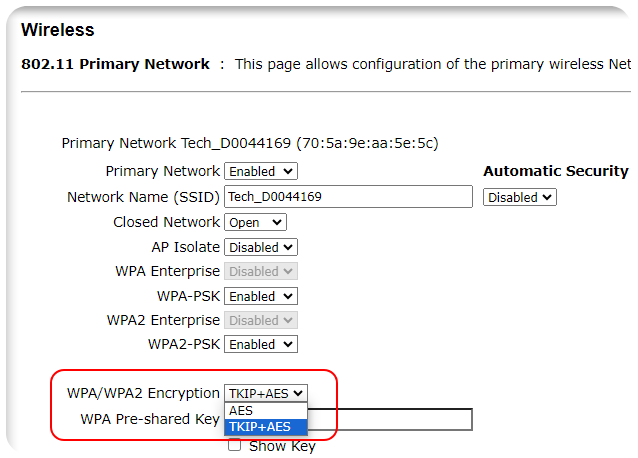The image size is (638, 458).
Task: Click the Automatic Security heading
Action: [556, 171]
